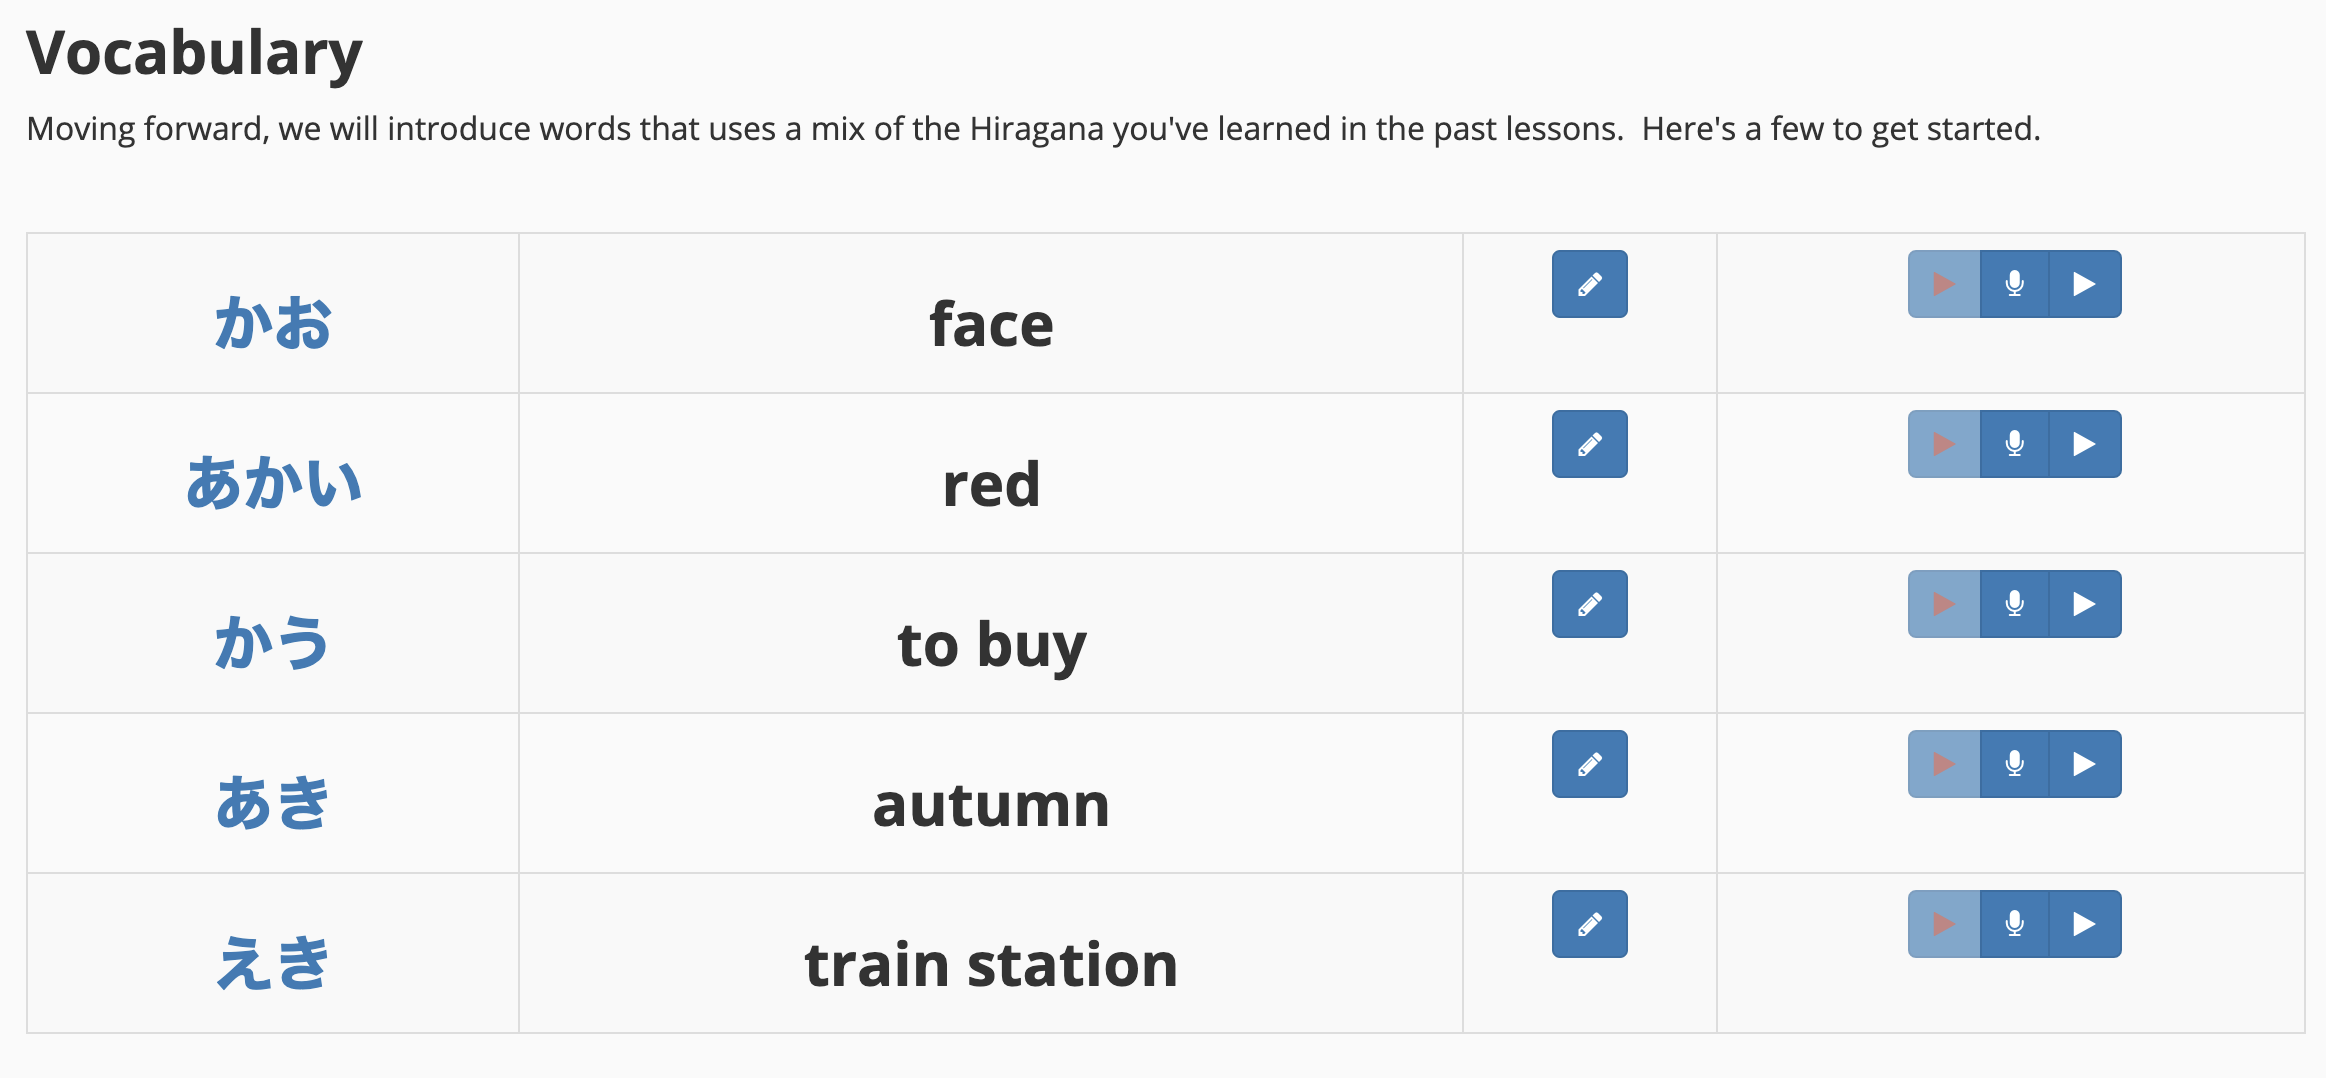
Task: Open the writing practice pencil for 'to buy'
Action: [x=1589, y=604]
